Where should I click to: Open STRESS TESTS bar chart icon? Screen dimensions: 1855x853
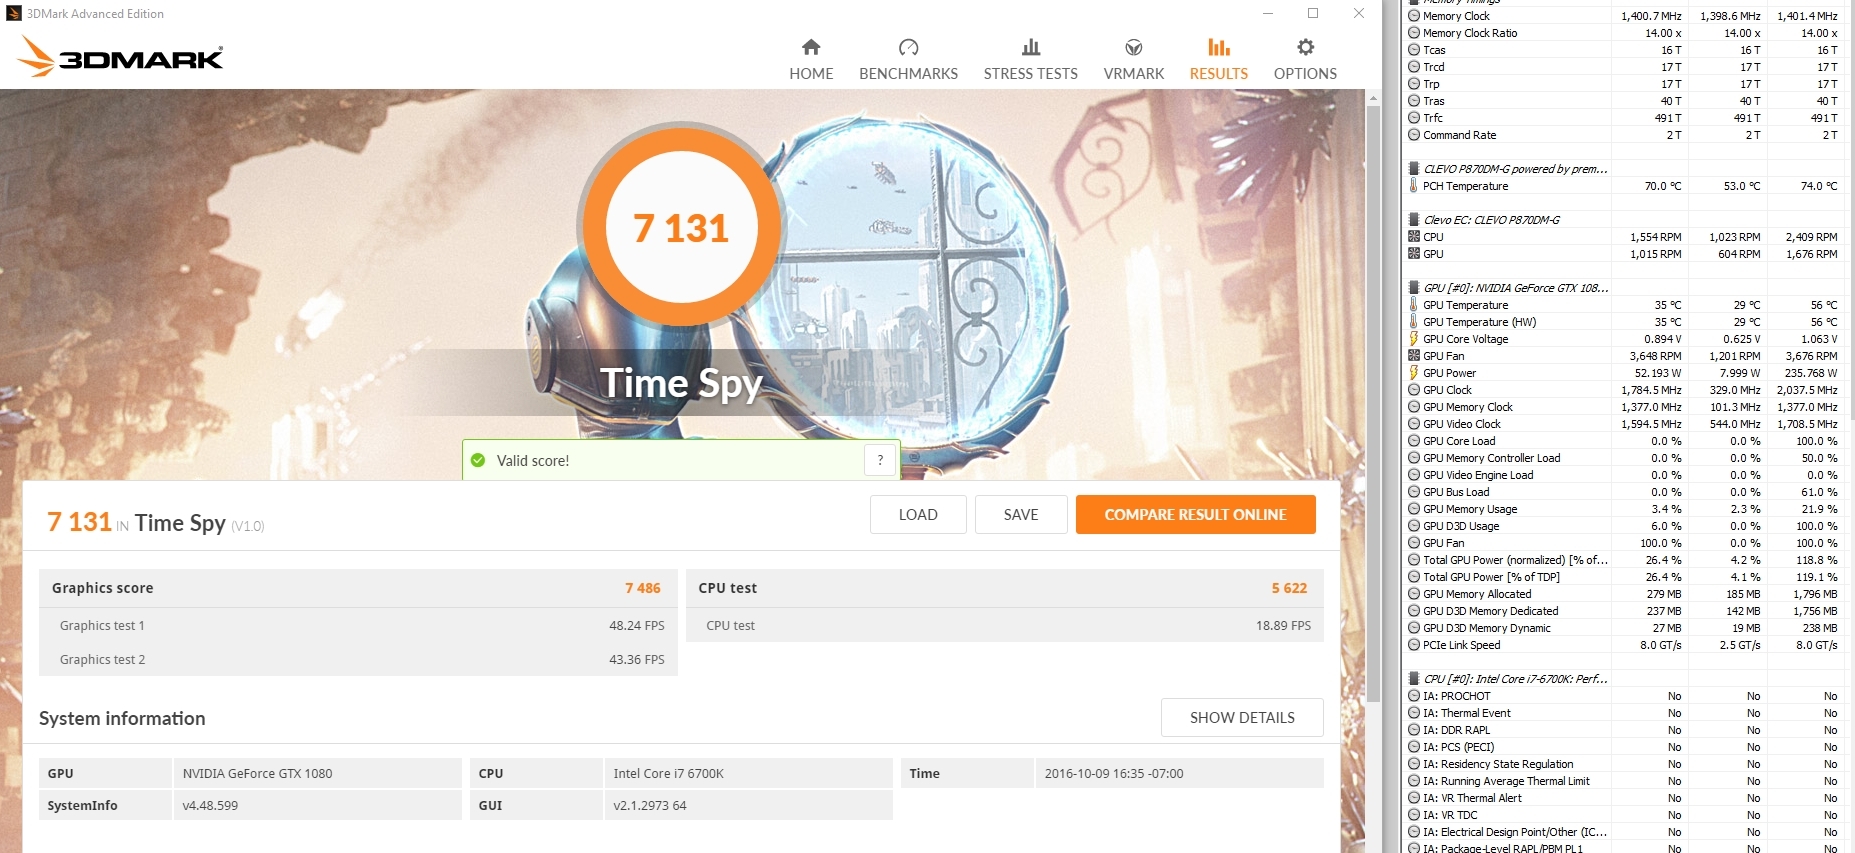point(1031,47)
